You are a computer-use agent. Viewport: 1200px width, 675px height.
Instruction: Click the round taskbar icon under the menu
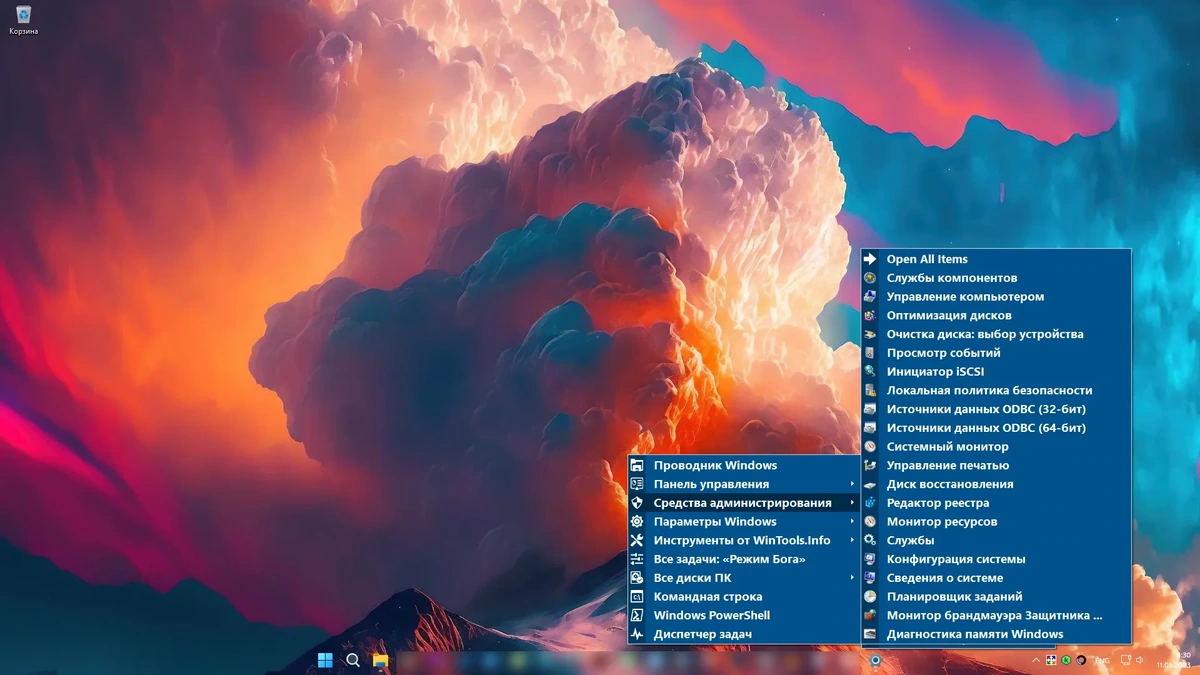(x=875, y=660)
